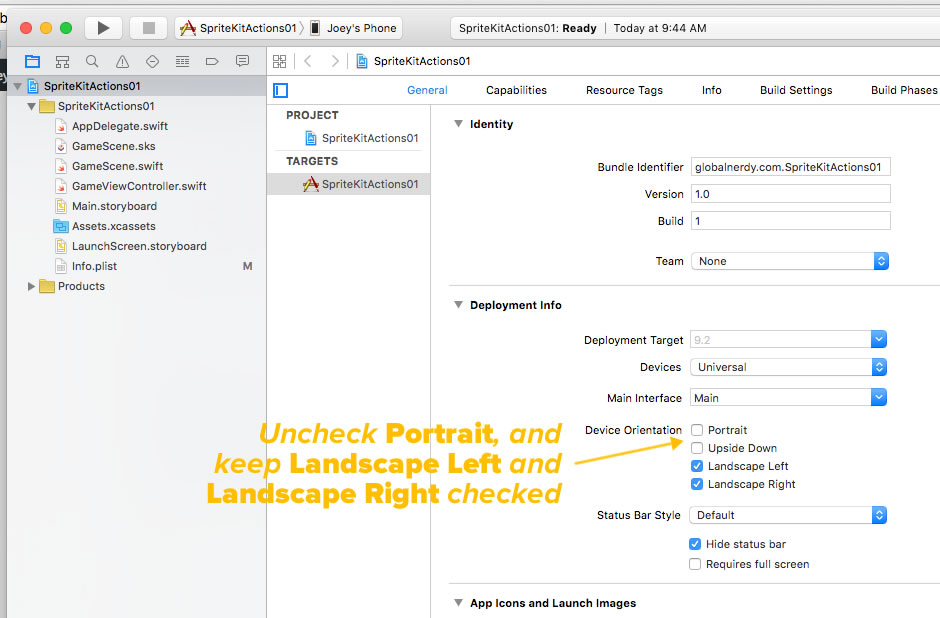This screenshot has height=618, width=940.
Task: Stop the running build
Action: point(149,28)
